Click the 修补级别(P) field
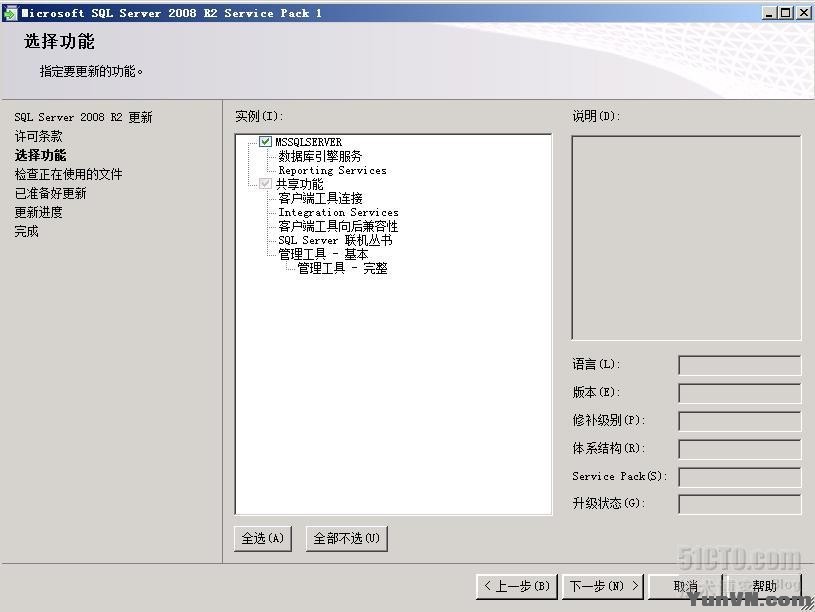This screenshot has height=612, width=815. tap(740, 421)
